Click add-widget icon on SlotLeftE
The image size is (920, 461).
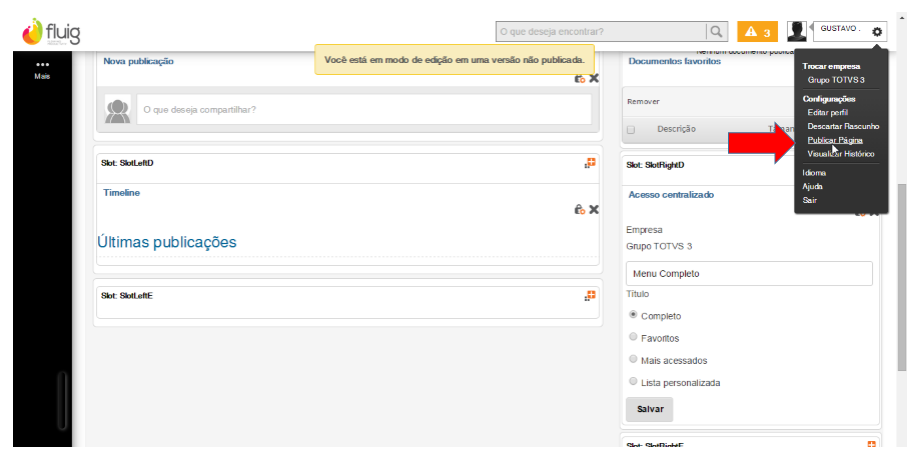pyautogui.click(x=590, y=295)
